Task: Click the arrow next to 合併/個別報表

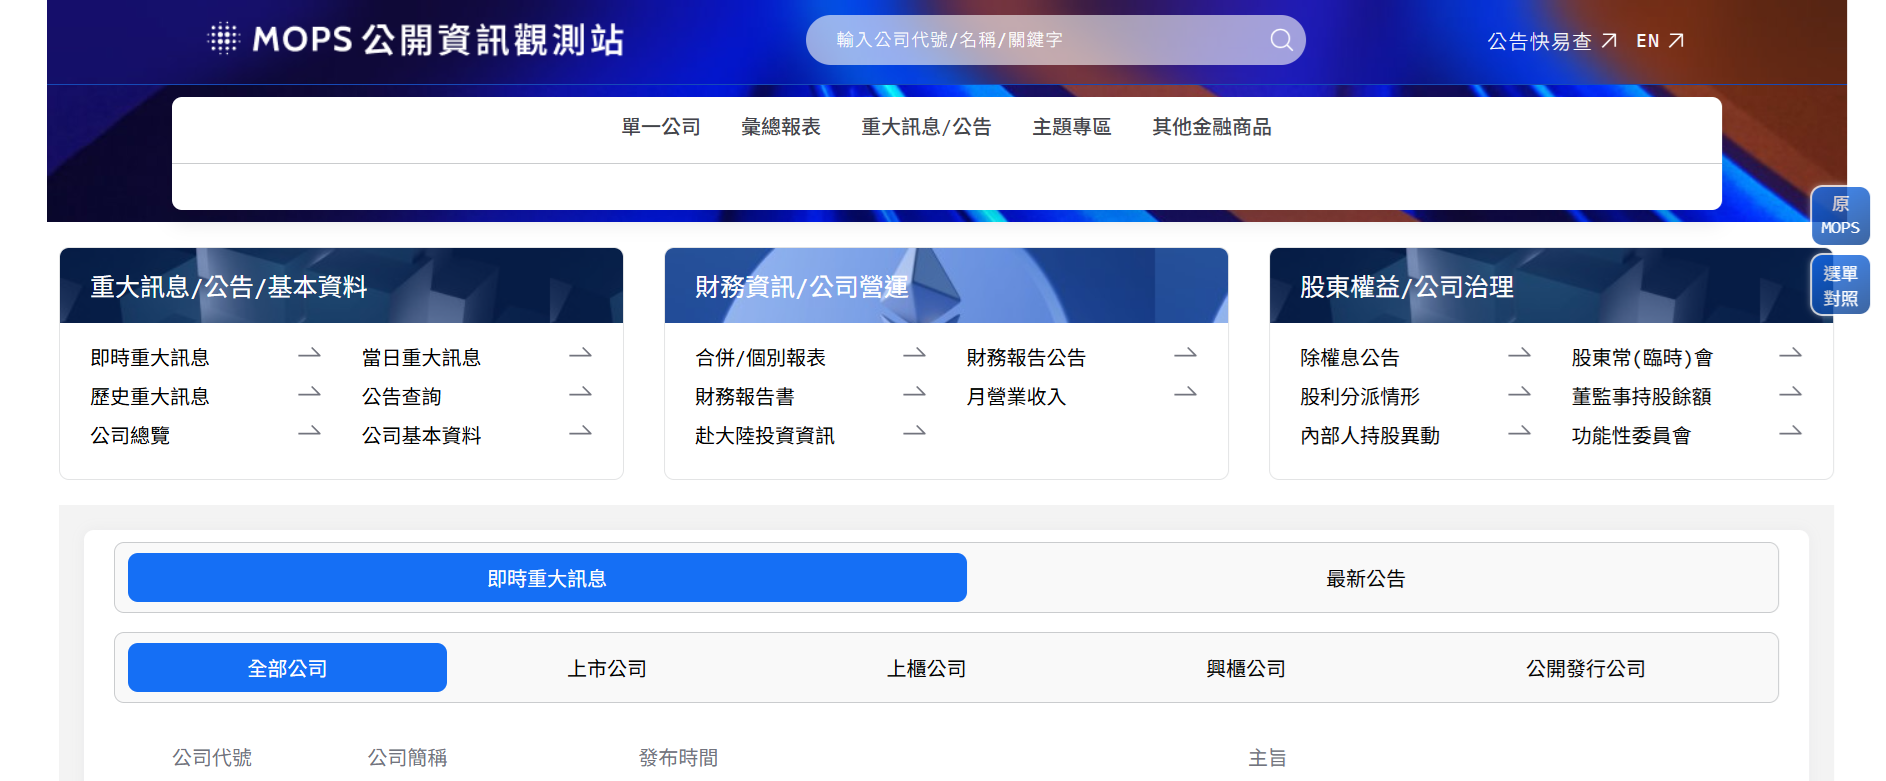Action: (x=915, y=354)
